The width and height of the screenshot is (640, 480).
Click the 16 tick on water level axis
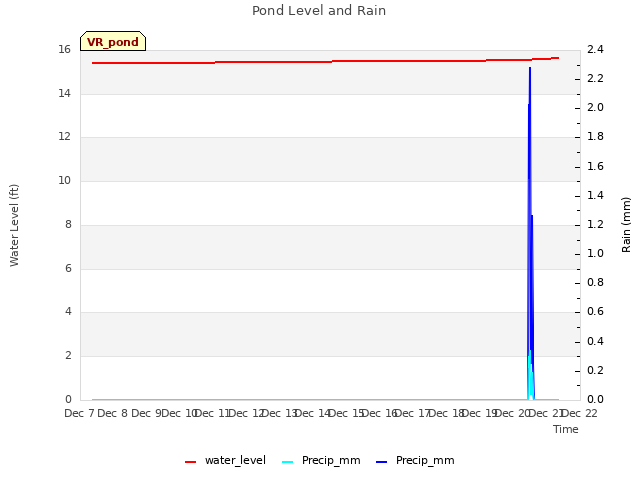coord(64,50)
